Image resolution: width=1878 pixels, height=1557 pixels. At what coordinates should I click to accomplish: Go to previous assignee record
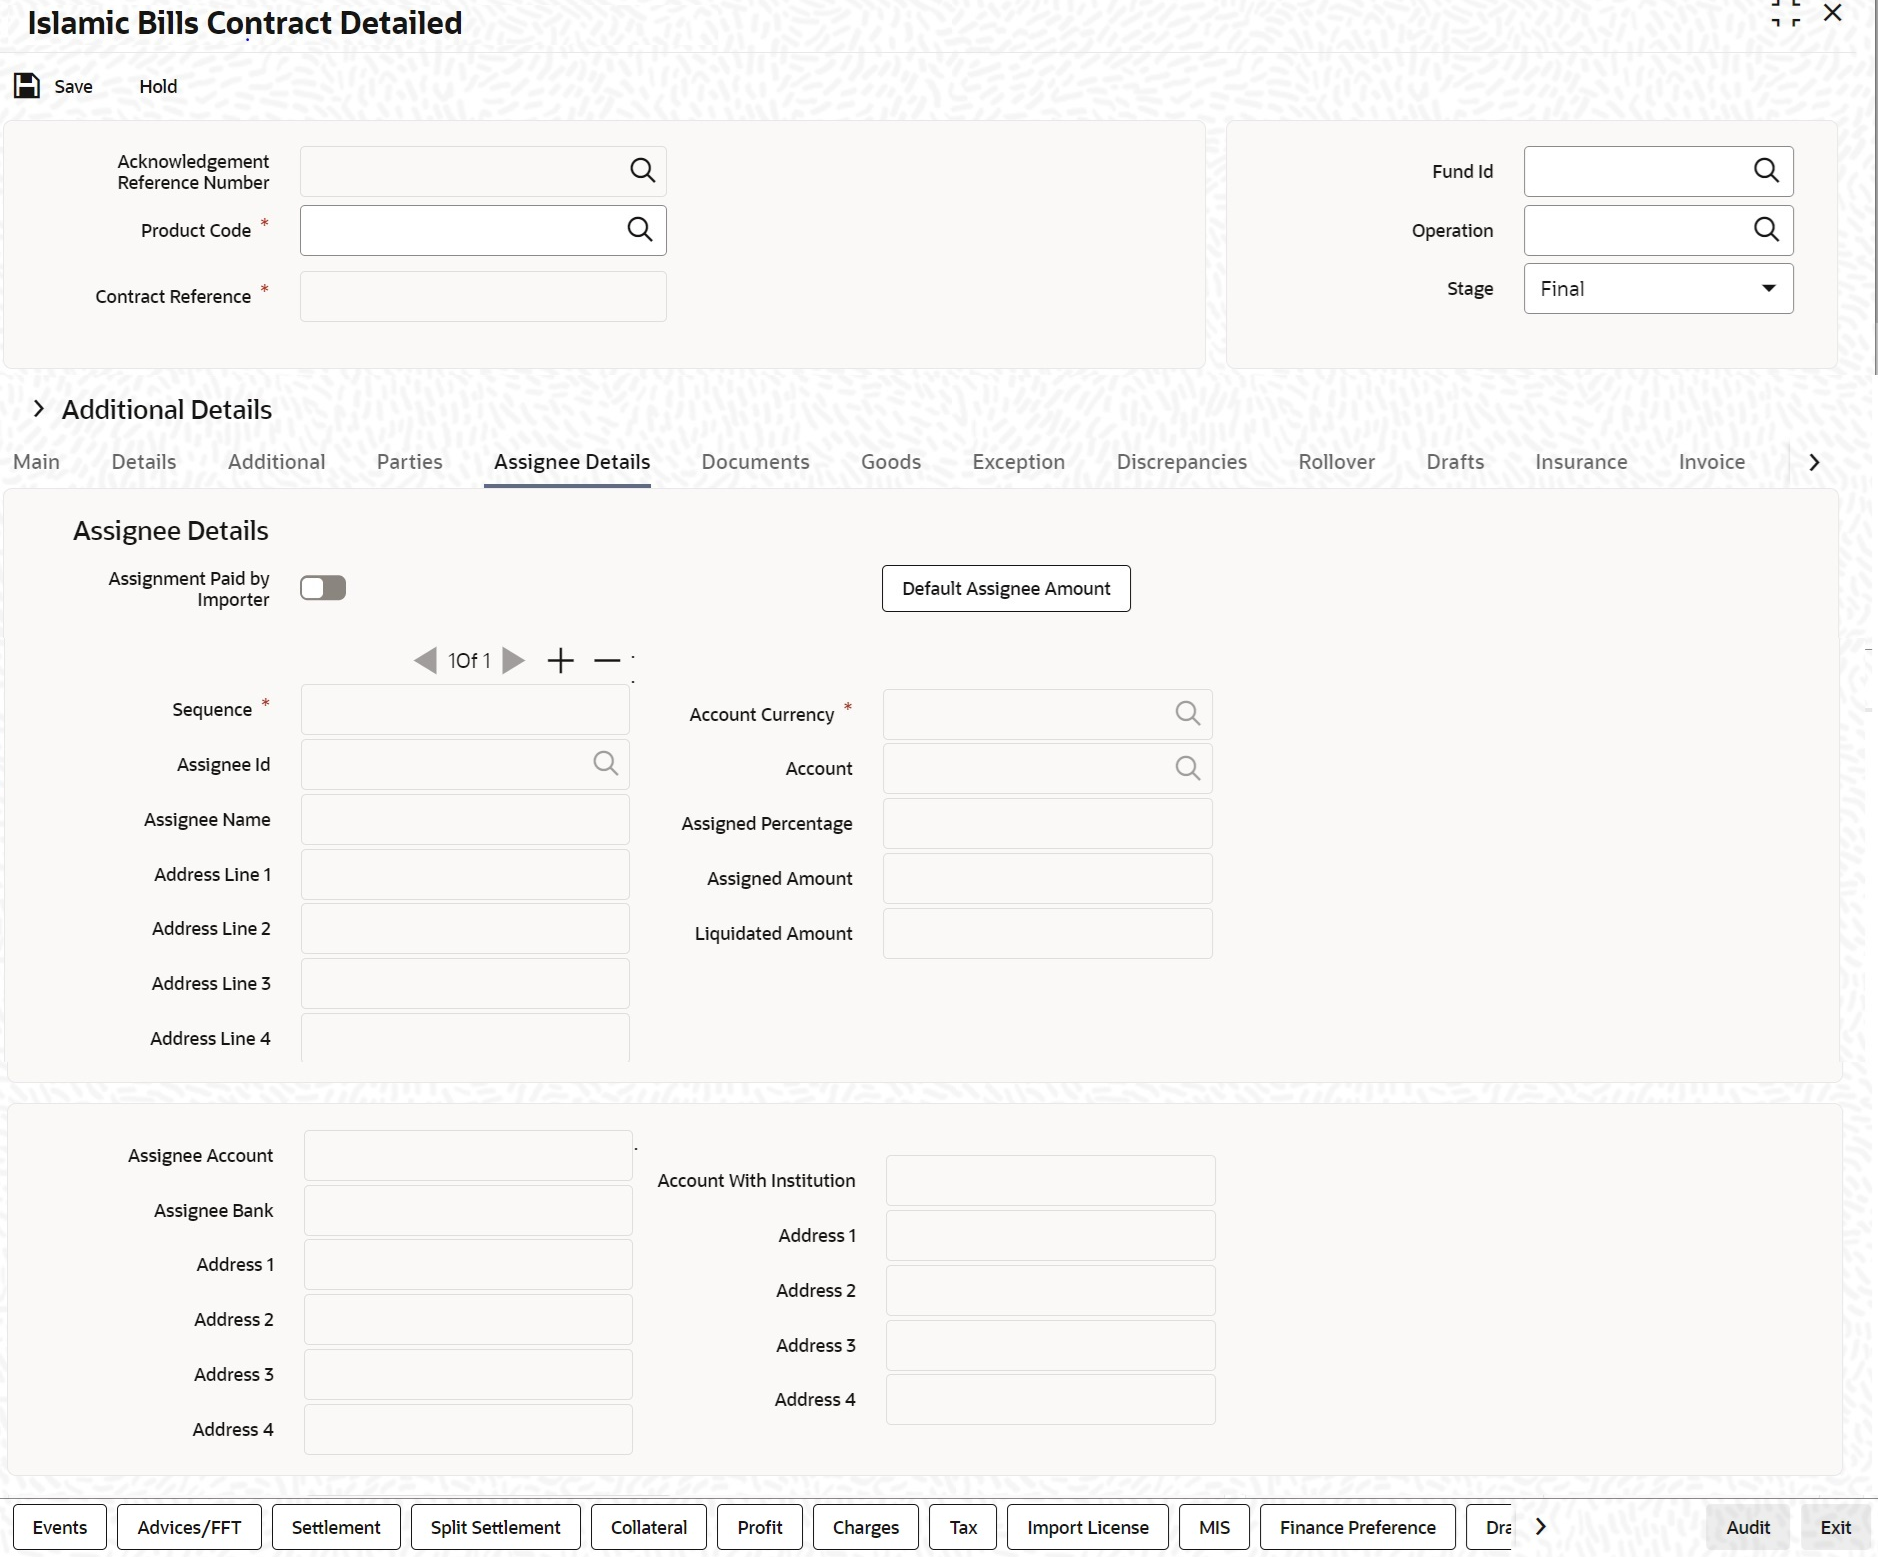pos(425,660)
